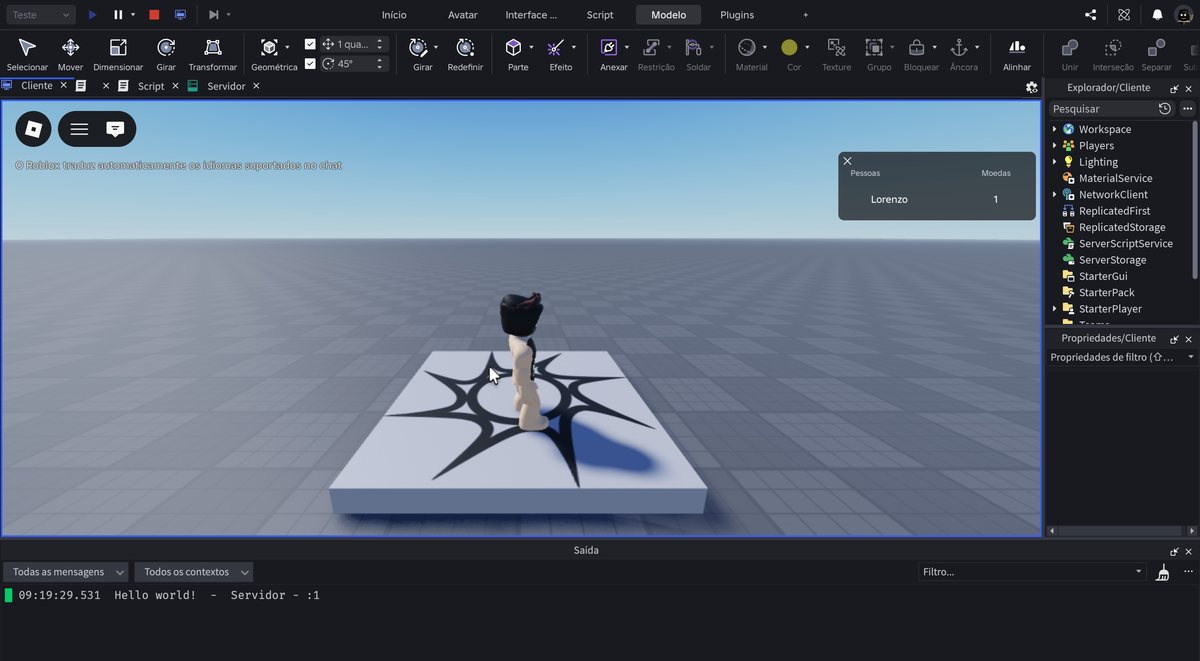1200x661 pixels.
Task: Click the Texture tool icon
Action: tap(836, 48)
